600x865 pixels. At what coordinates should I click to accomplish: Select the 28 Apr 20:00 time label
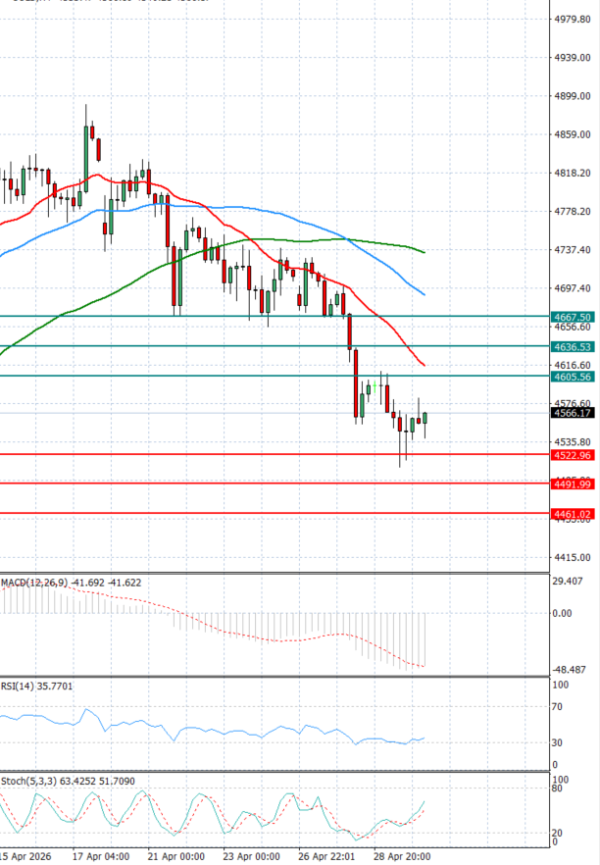(x=403, y=857)
